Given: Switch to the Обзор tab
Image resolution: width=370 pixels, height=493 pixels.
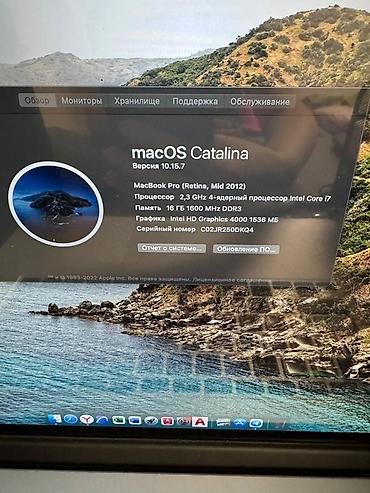Looking at the screenshot, I should pyautogui.click(x=37, y=100).
